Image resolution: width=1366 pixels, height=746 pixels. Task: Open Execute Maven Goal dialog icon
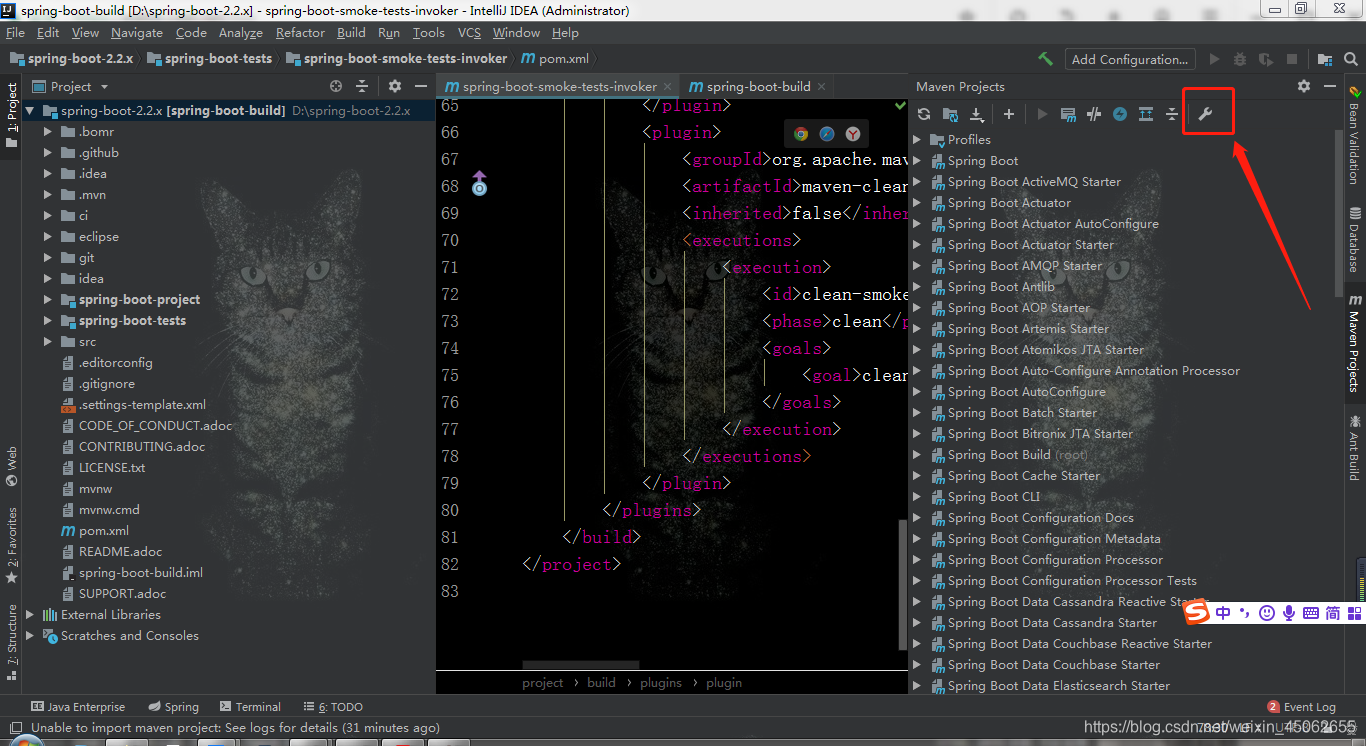click(1068, 114)
